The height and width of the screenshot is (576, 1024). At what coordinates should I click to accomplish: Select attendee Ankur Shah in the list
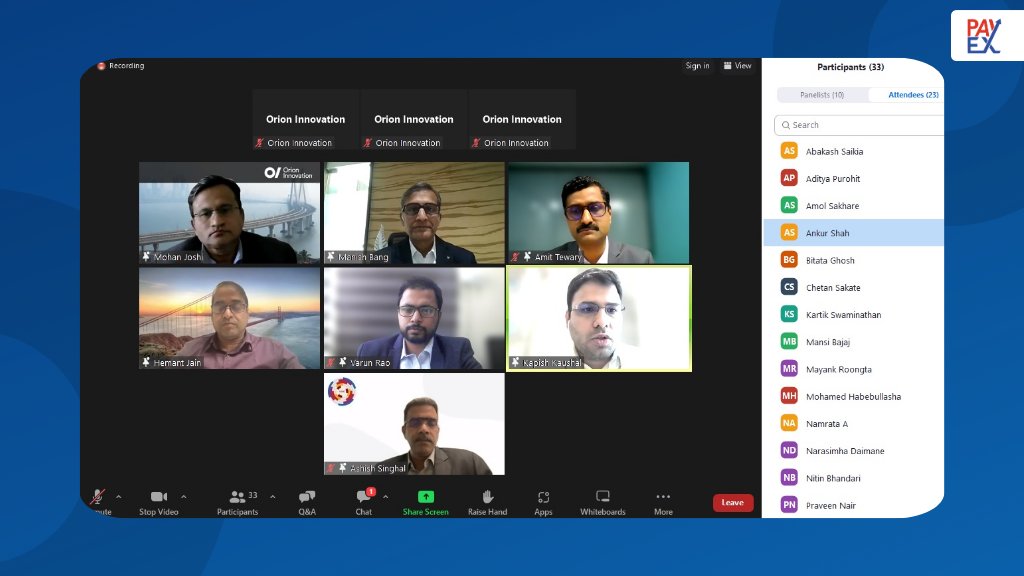(854, 232)
